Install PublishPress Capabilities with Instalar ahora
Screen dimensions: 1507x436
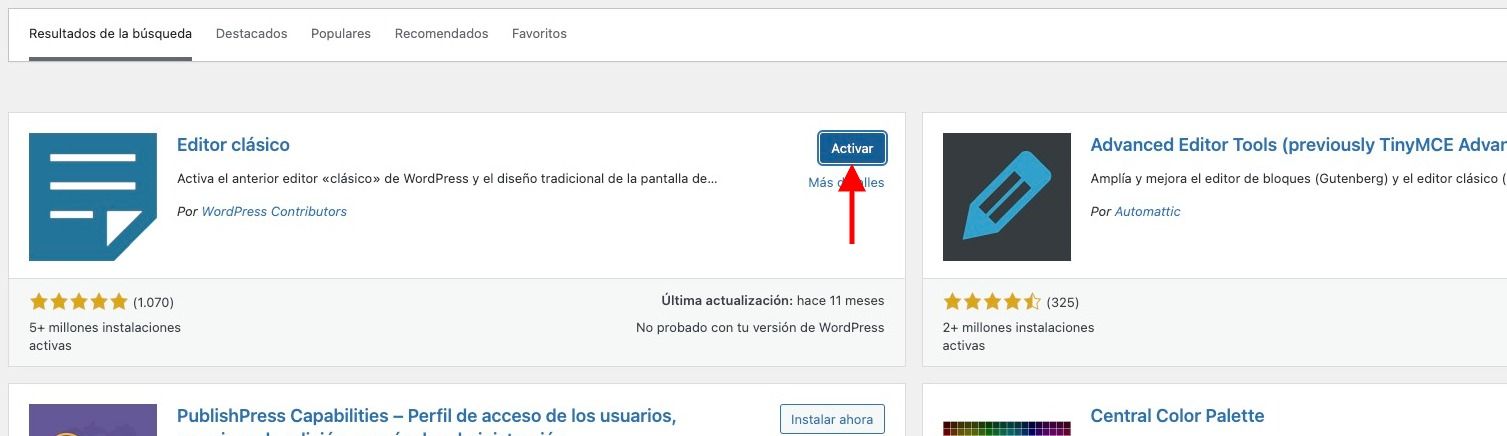coord(832,419)
